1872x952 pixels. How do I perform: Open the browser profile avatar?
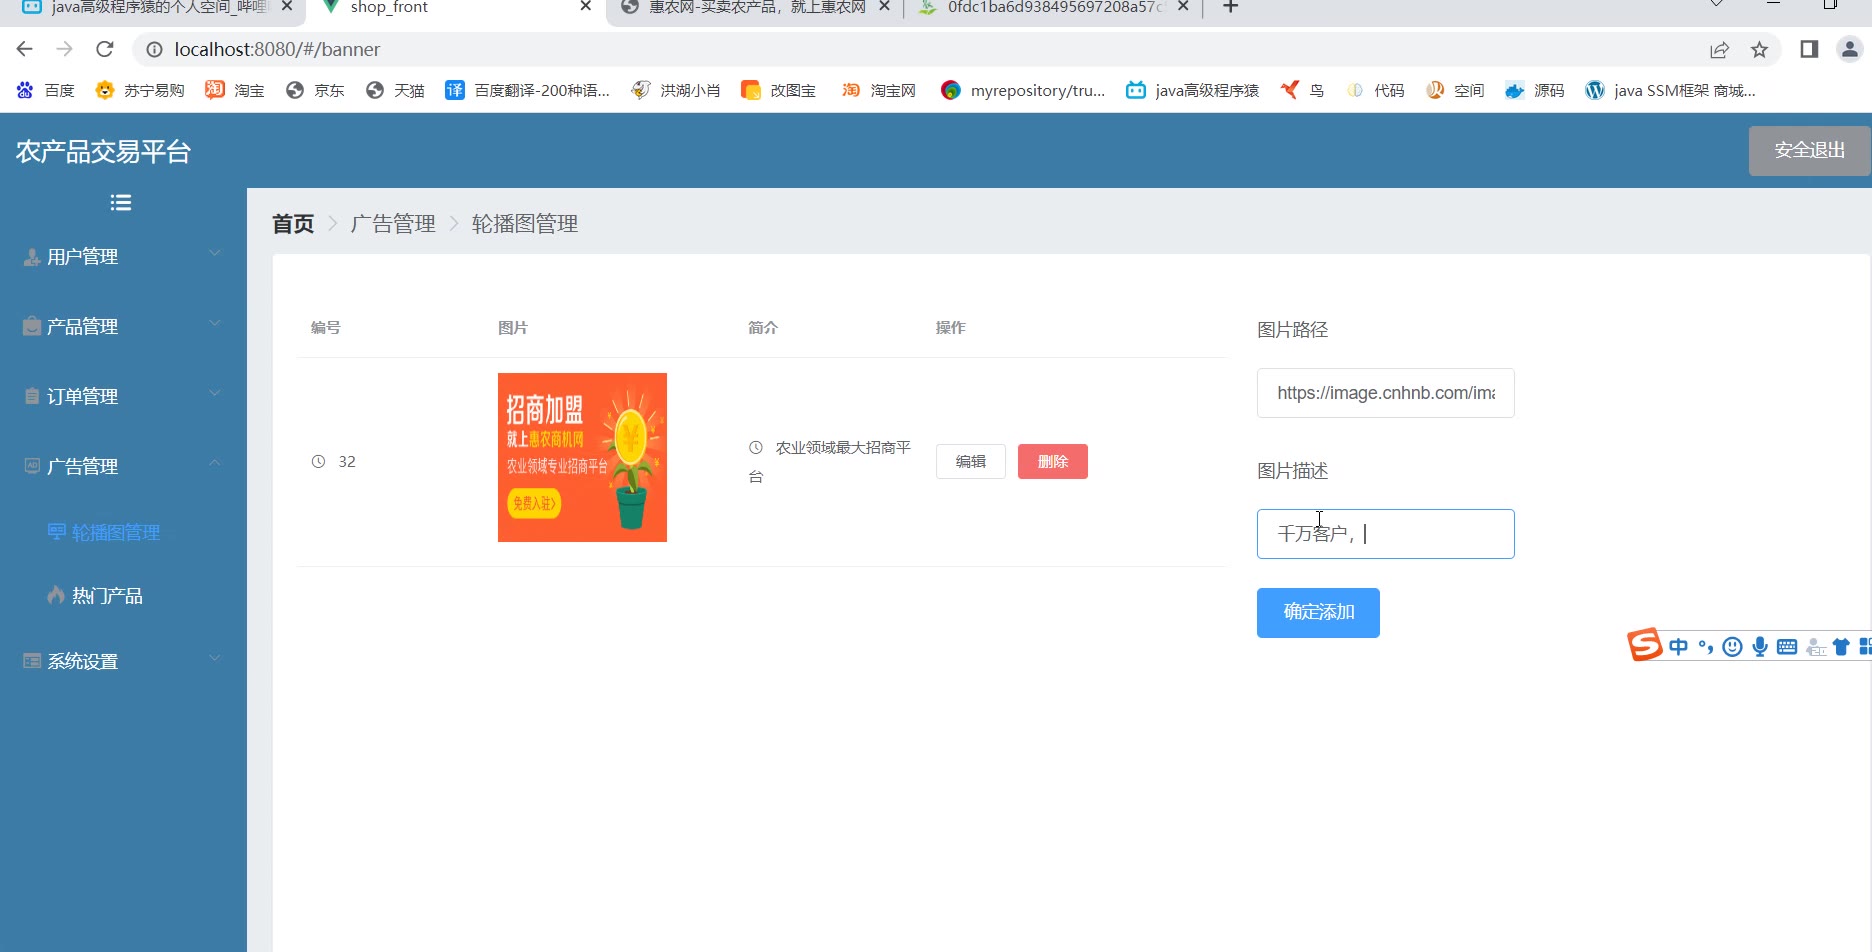[1849, 49]
